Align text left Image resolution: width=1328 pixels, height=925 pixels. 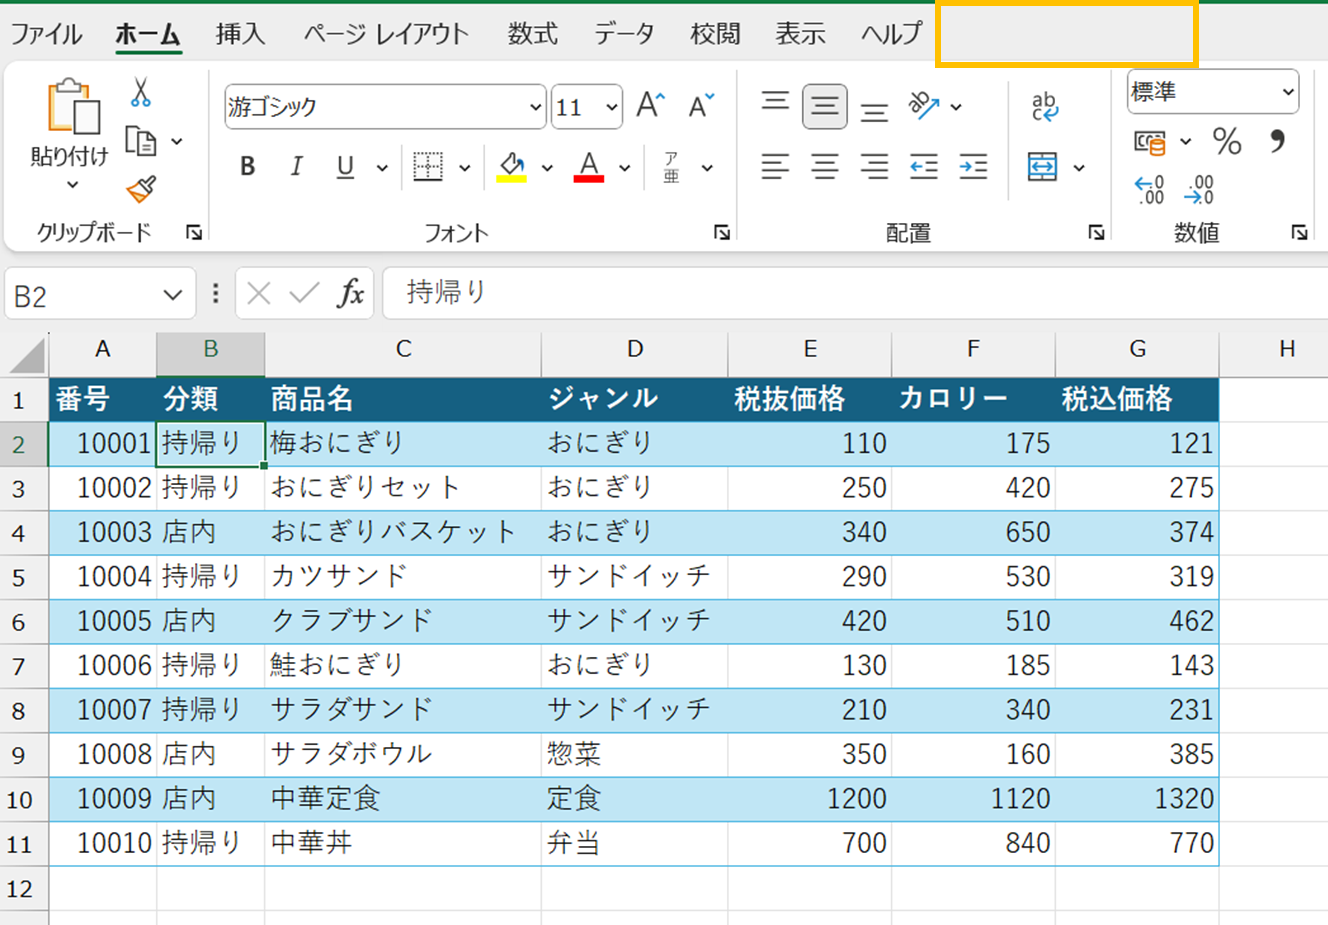point(775,166)
